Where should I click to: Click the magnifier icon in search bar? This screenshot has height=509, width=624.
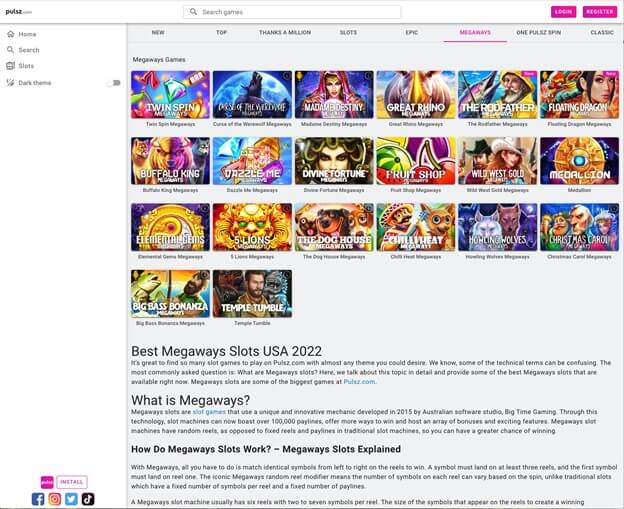coord(193,12)
